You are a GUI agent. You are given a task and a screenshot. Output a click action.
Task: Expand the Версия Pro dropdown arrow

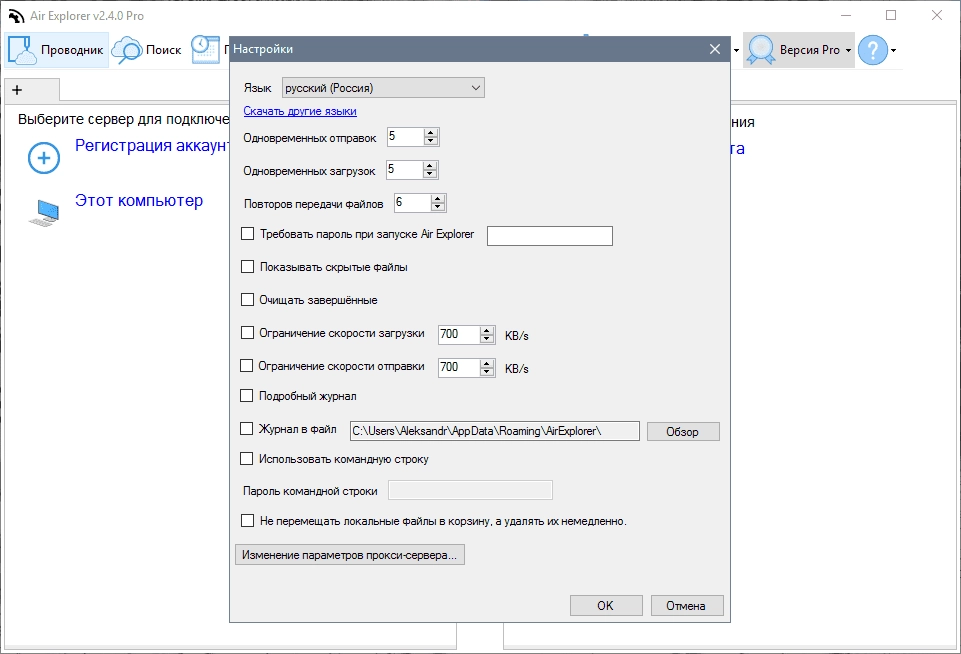848,50
